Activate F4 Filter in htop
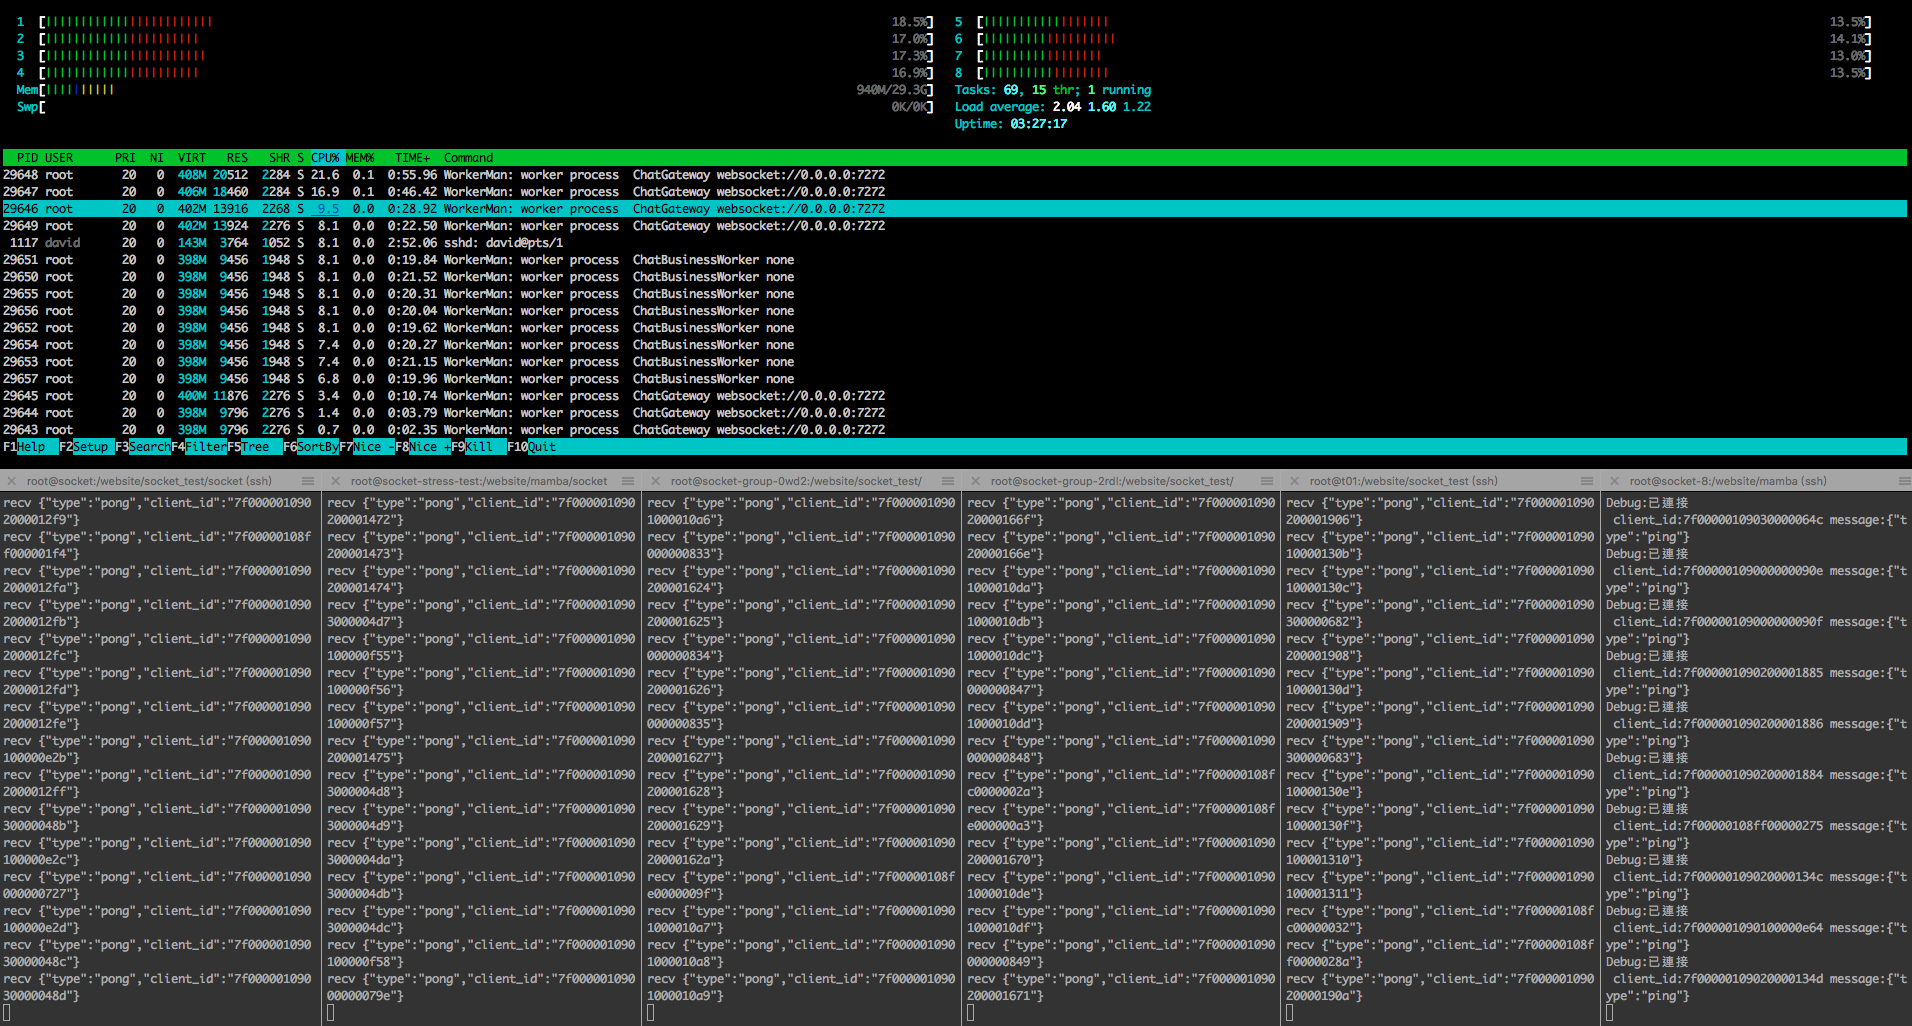Screen dimensions: 1912x1026 pyautogui.click(x=199, y=447)
